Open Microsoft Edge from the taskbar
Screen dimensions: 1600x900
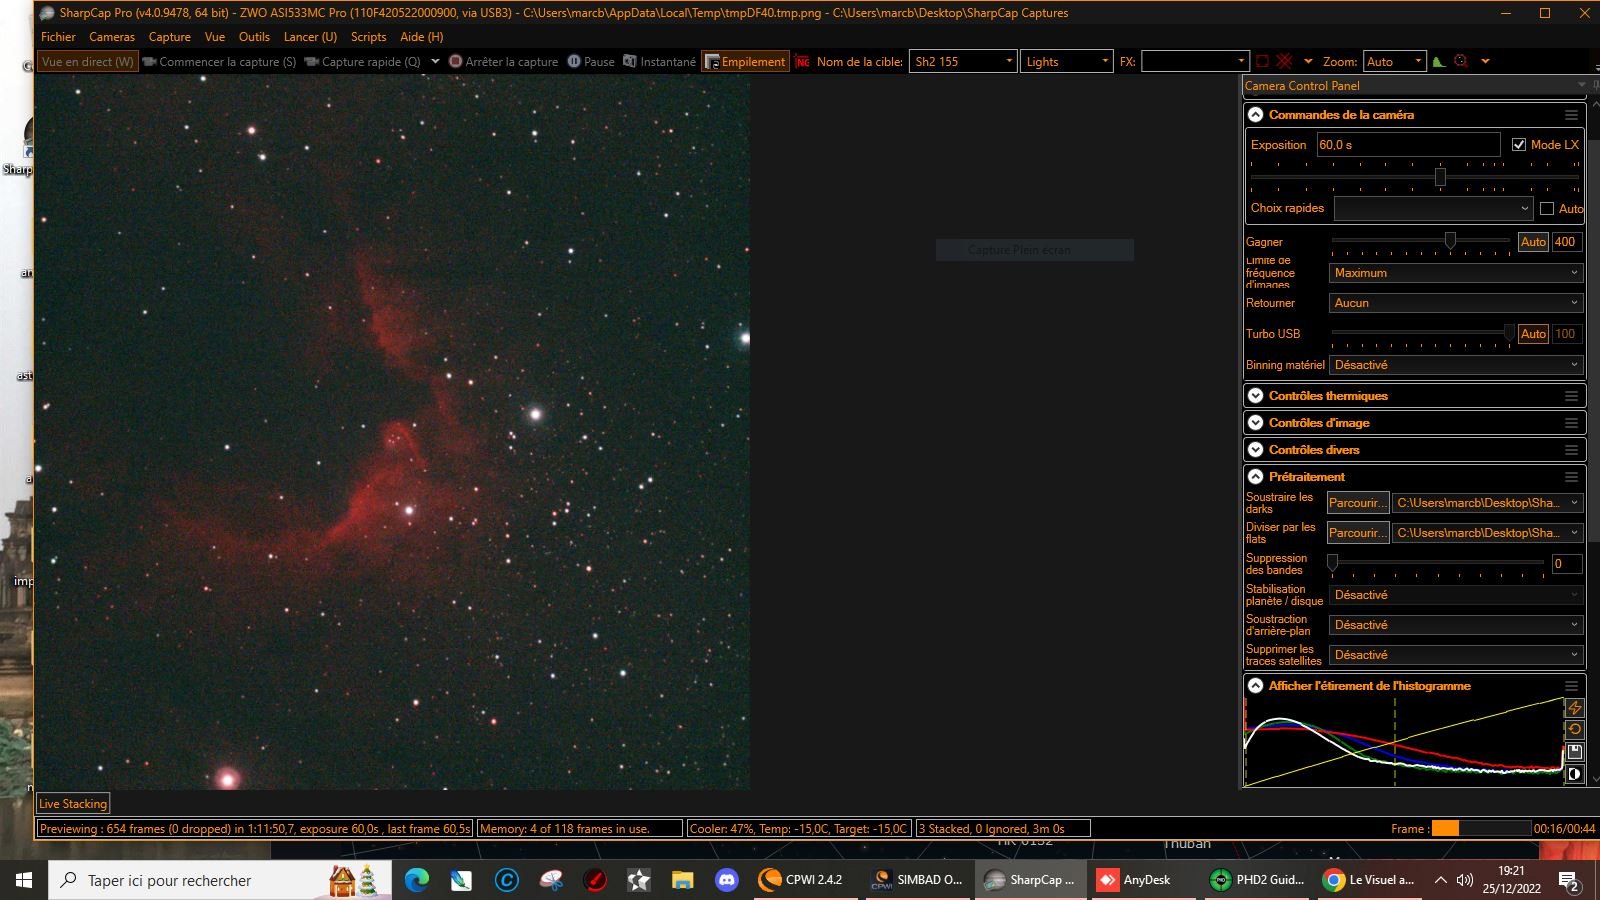(417, 880)
